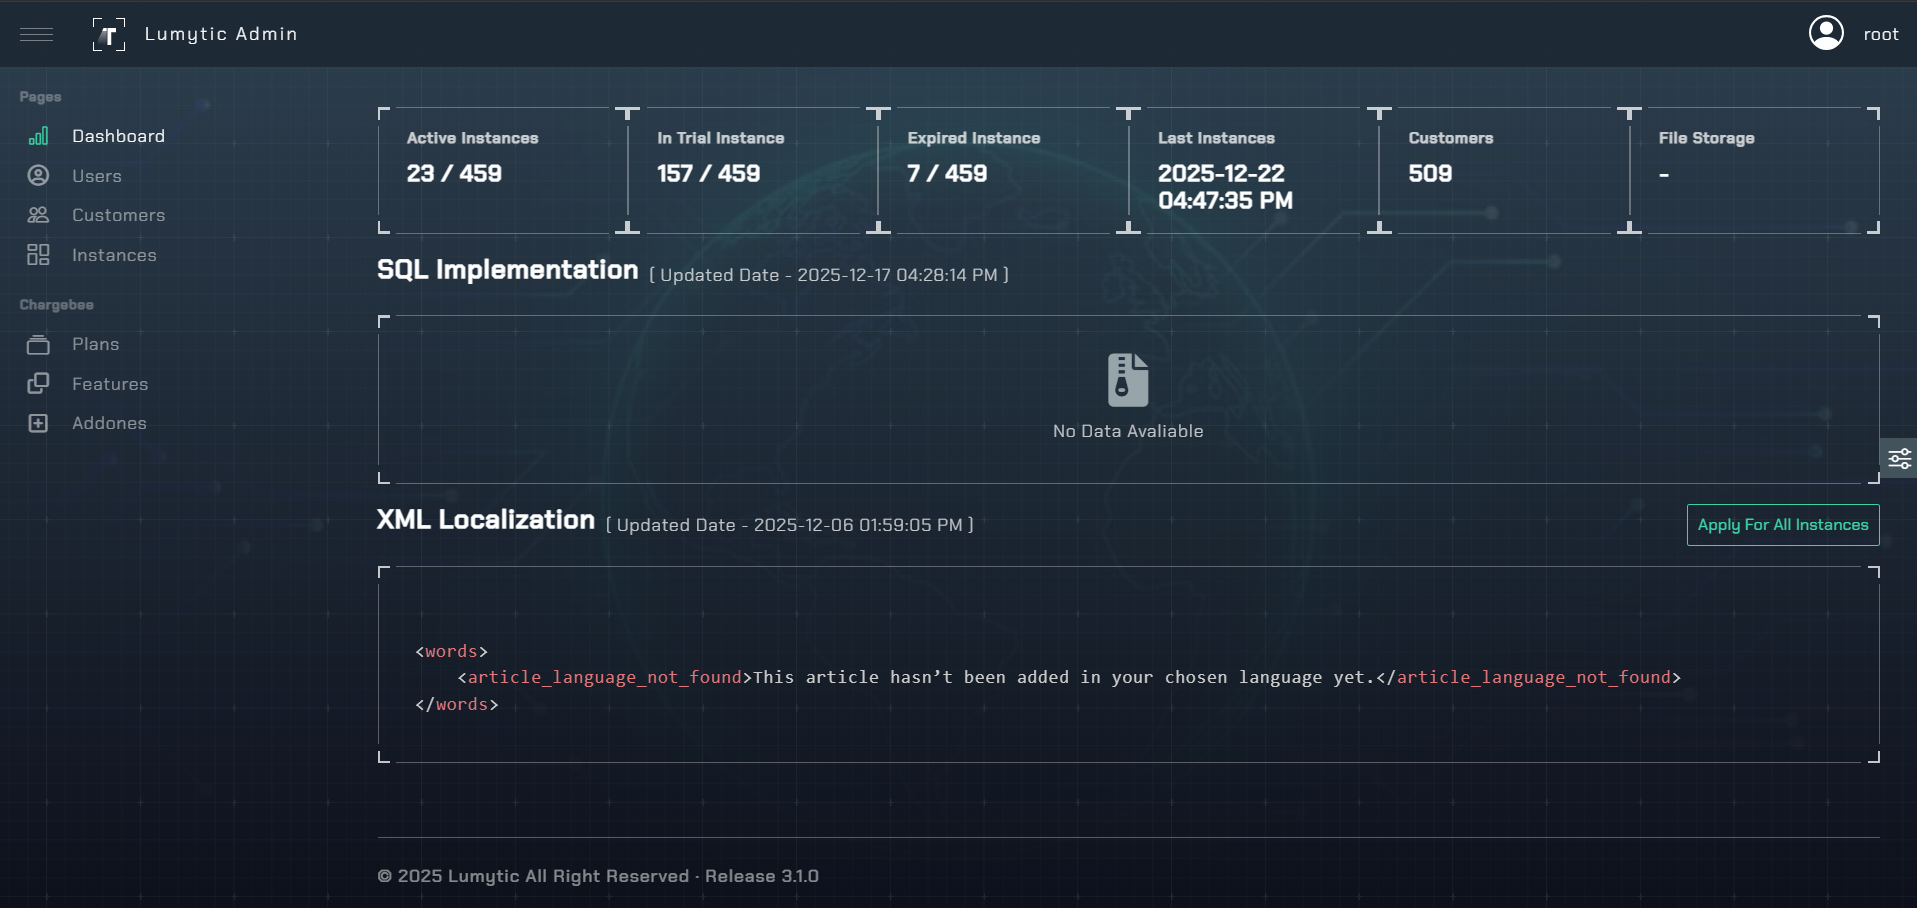Viewport: 1917px width, 908px height.
Task: Click the Users profile icon in sidebar
Action: (38, 175)
